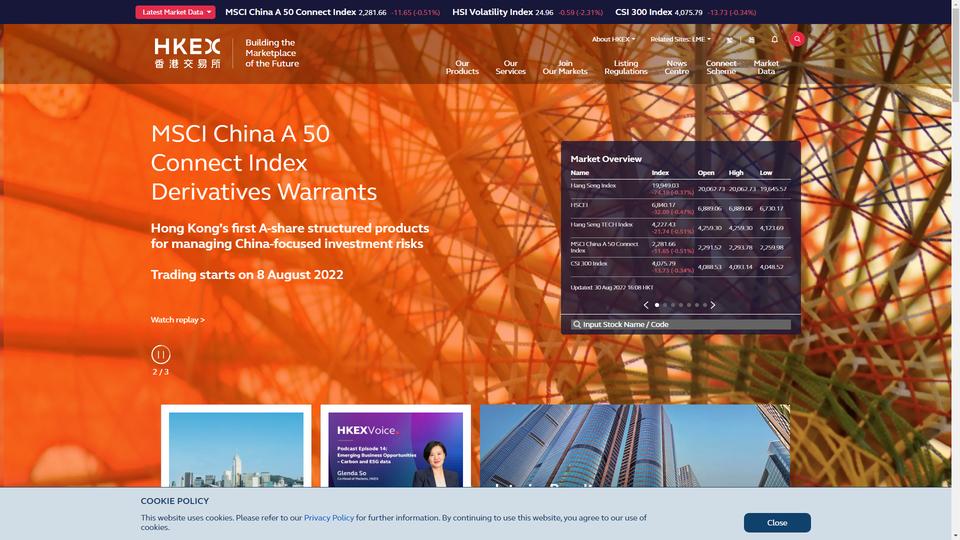Click 'Updated: 30 Aug 2022 16:08 HKT' text
The width and height of the screenshot is (960, 540).
tap(612, 287)
